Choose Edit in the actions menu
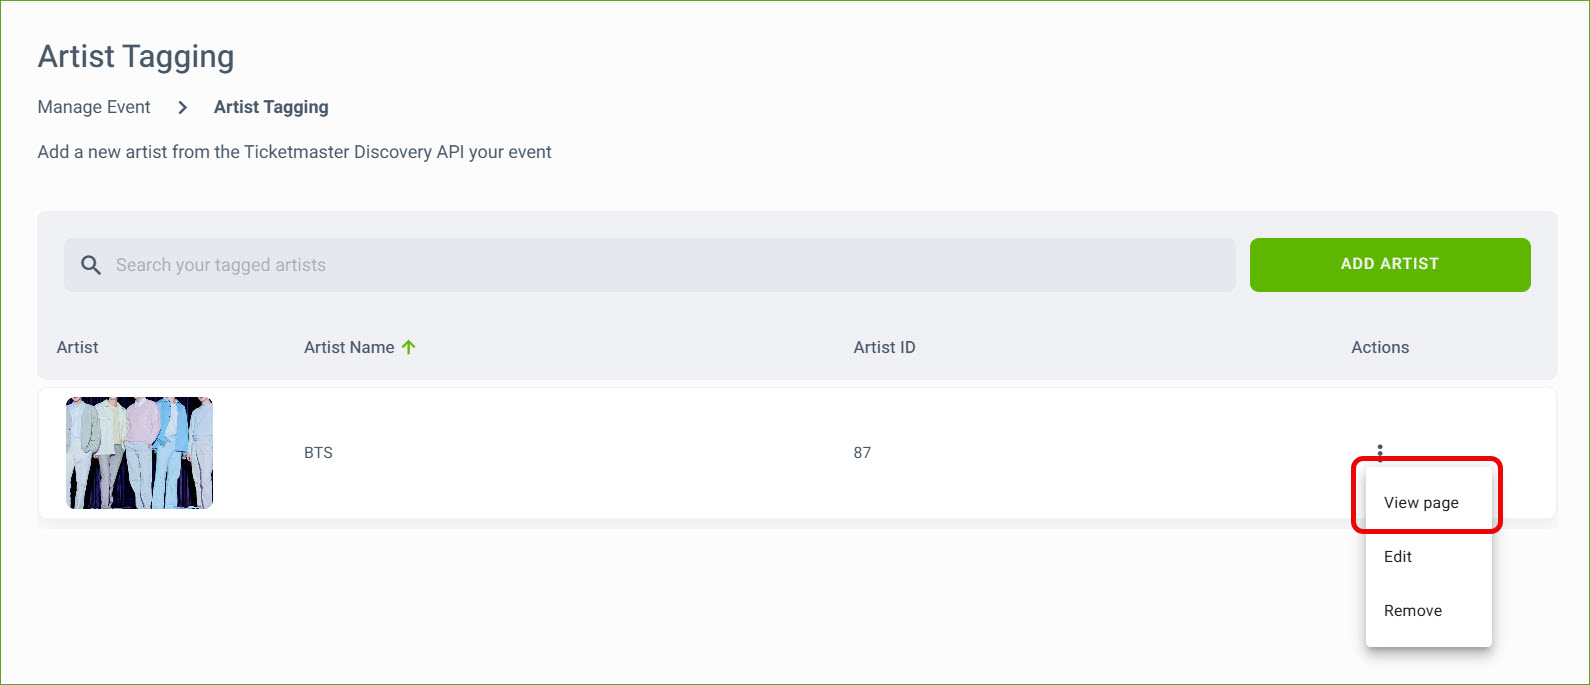This screenshot has width=1590, height=685. [x=1398, y=557]
